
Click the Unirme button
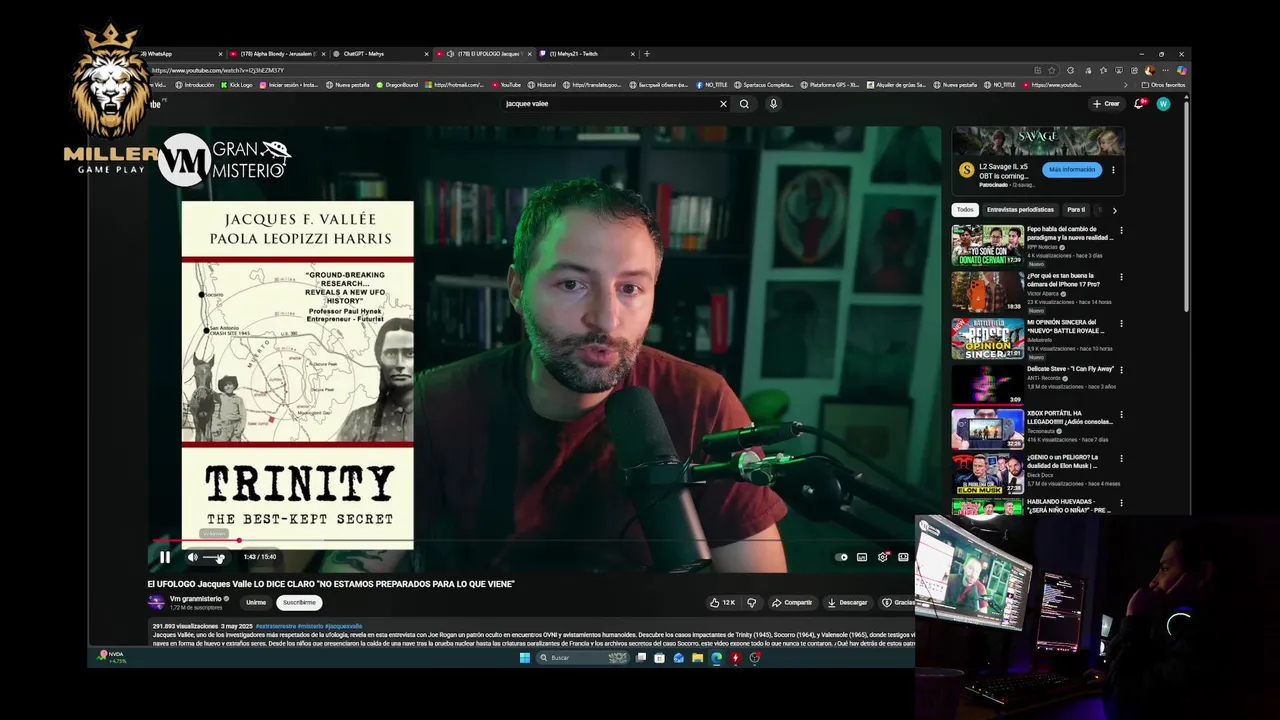coord(256,602)
